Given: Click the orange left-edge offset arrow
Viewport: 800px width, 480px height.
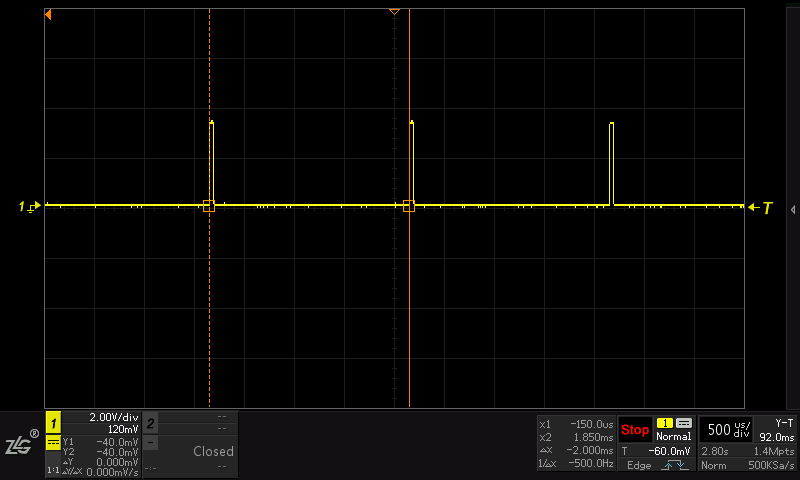Looking at the screenshot, I should pyautogui.click(x=48, y=15).
